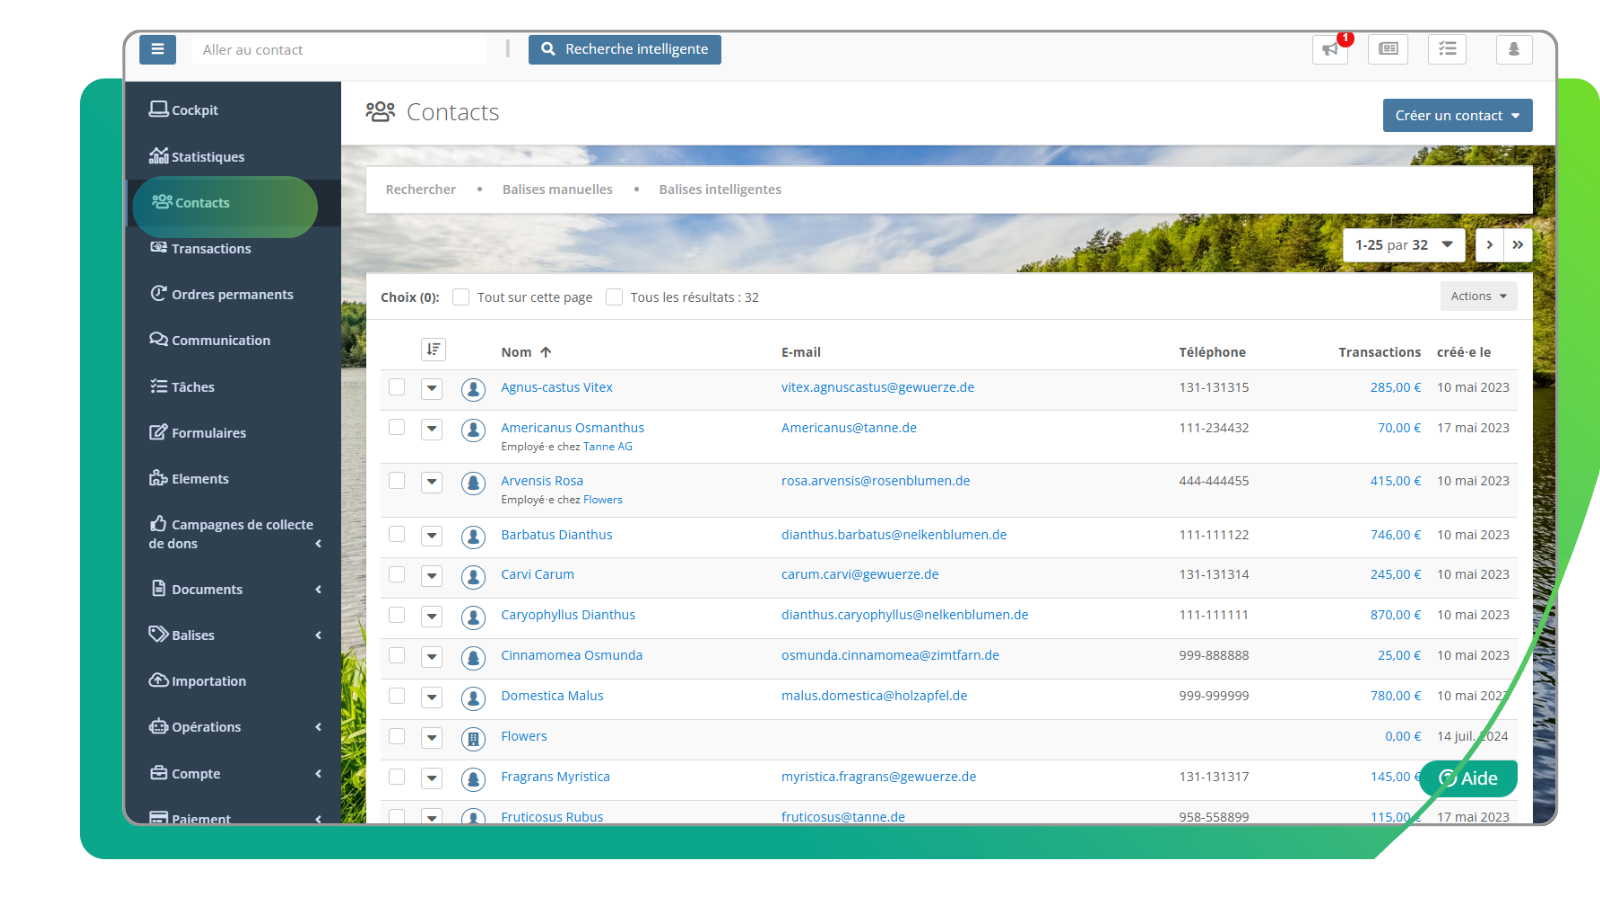
Task: Expand the Actions dropdown
Action: tap(1477, 296)
